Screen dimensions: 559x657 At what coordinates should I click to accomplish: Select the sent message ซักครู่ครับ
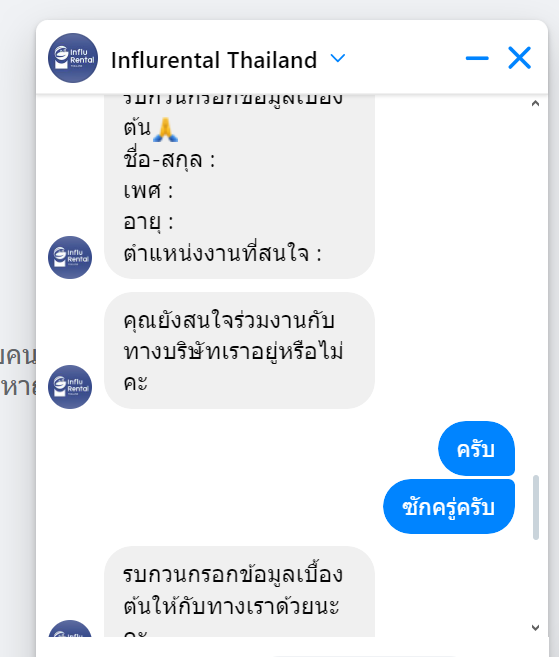click(x=449, y=507)
